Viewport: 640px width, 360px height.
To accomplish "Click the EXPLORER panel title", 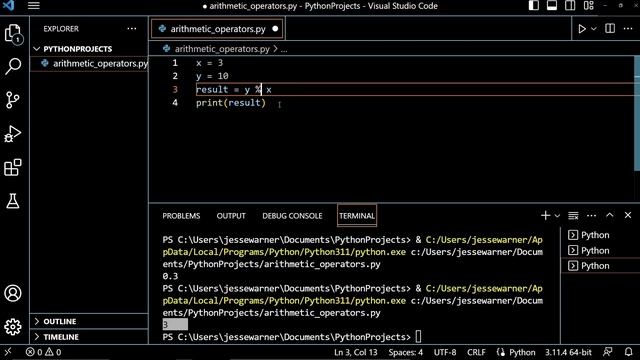I will click(x=61, y=29).
